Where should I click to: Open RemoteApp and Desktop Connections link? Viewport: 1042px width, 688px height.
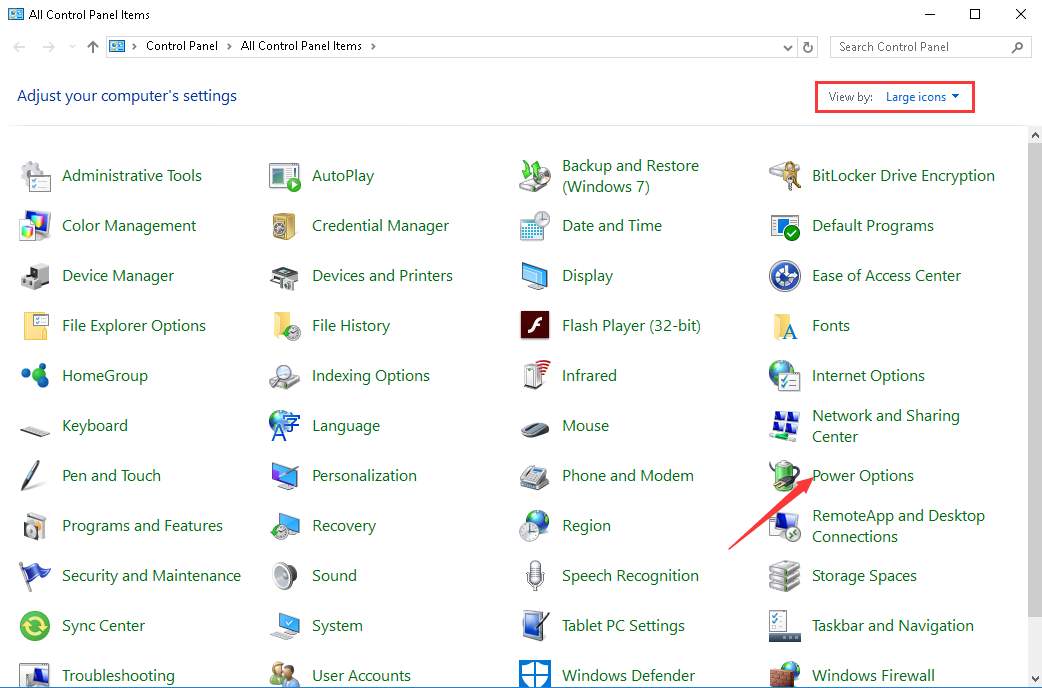(898, 526)
